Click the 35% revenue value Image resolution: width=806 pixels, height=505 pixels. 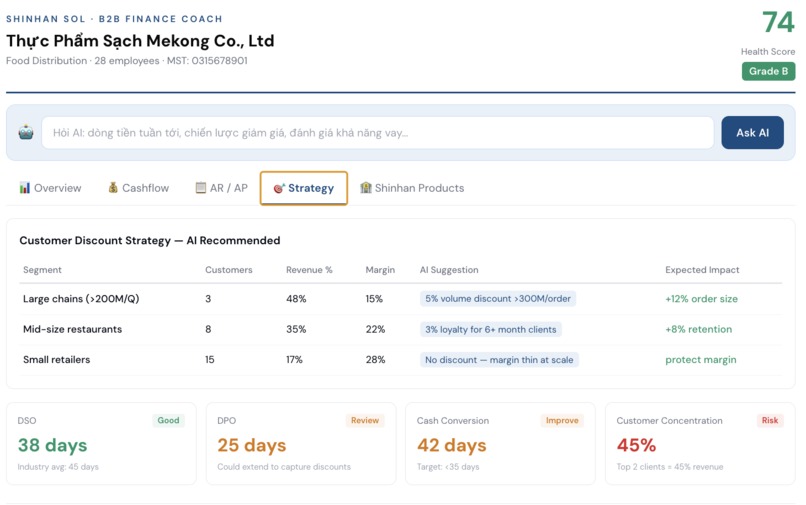point(296,329)
